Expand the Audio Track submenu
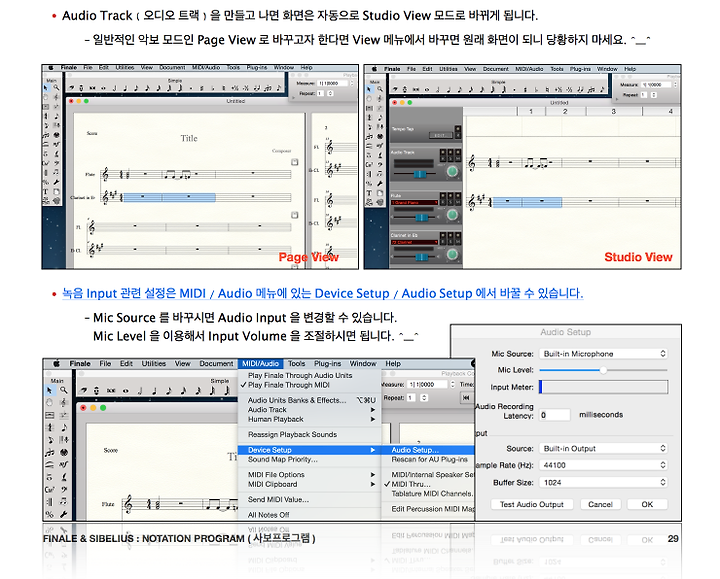The image size is (720, 579). coord(309,410)
